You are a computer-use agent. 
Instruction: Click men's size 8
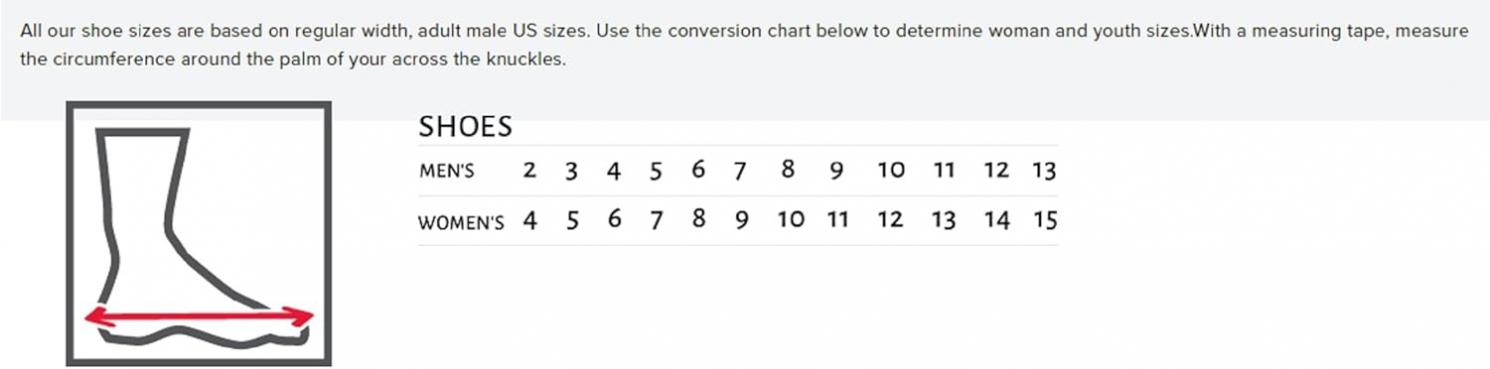pos(788,170)
